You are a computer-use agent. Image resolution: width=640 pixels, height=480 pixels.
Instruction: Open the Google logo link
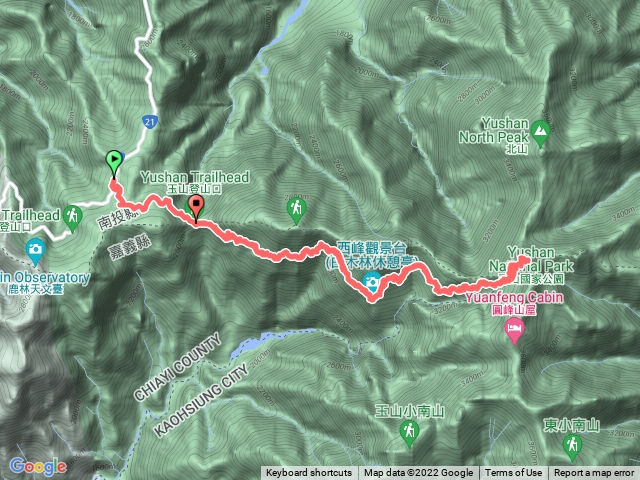tap(38, 466)
